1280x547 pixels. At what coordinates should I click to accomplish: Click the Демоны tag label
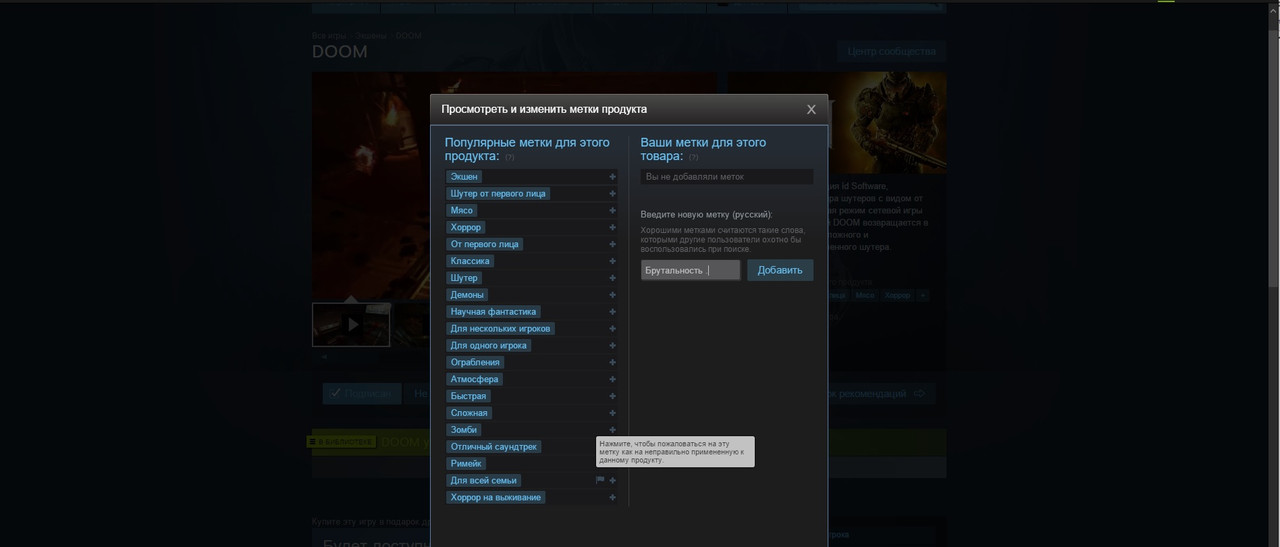467,295
